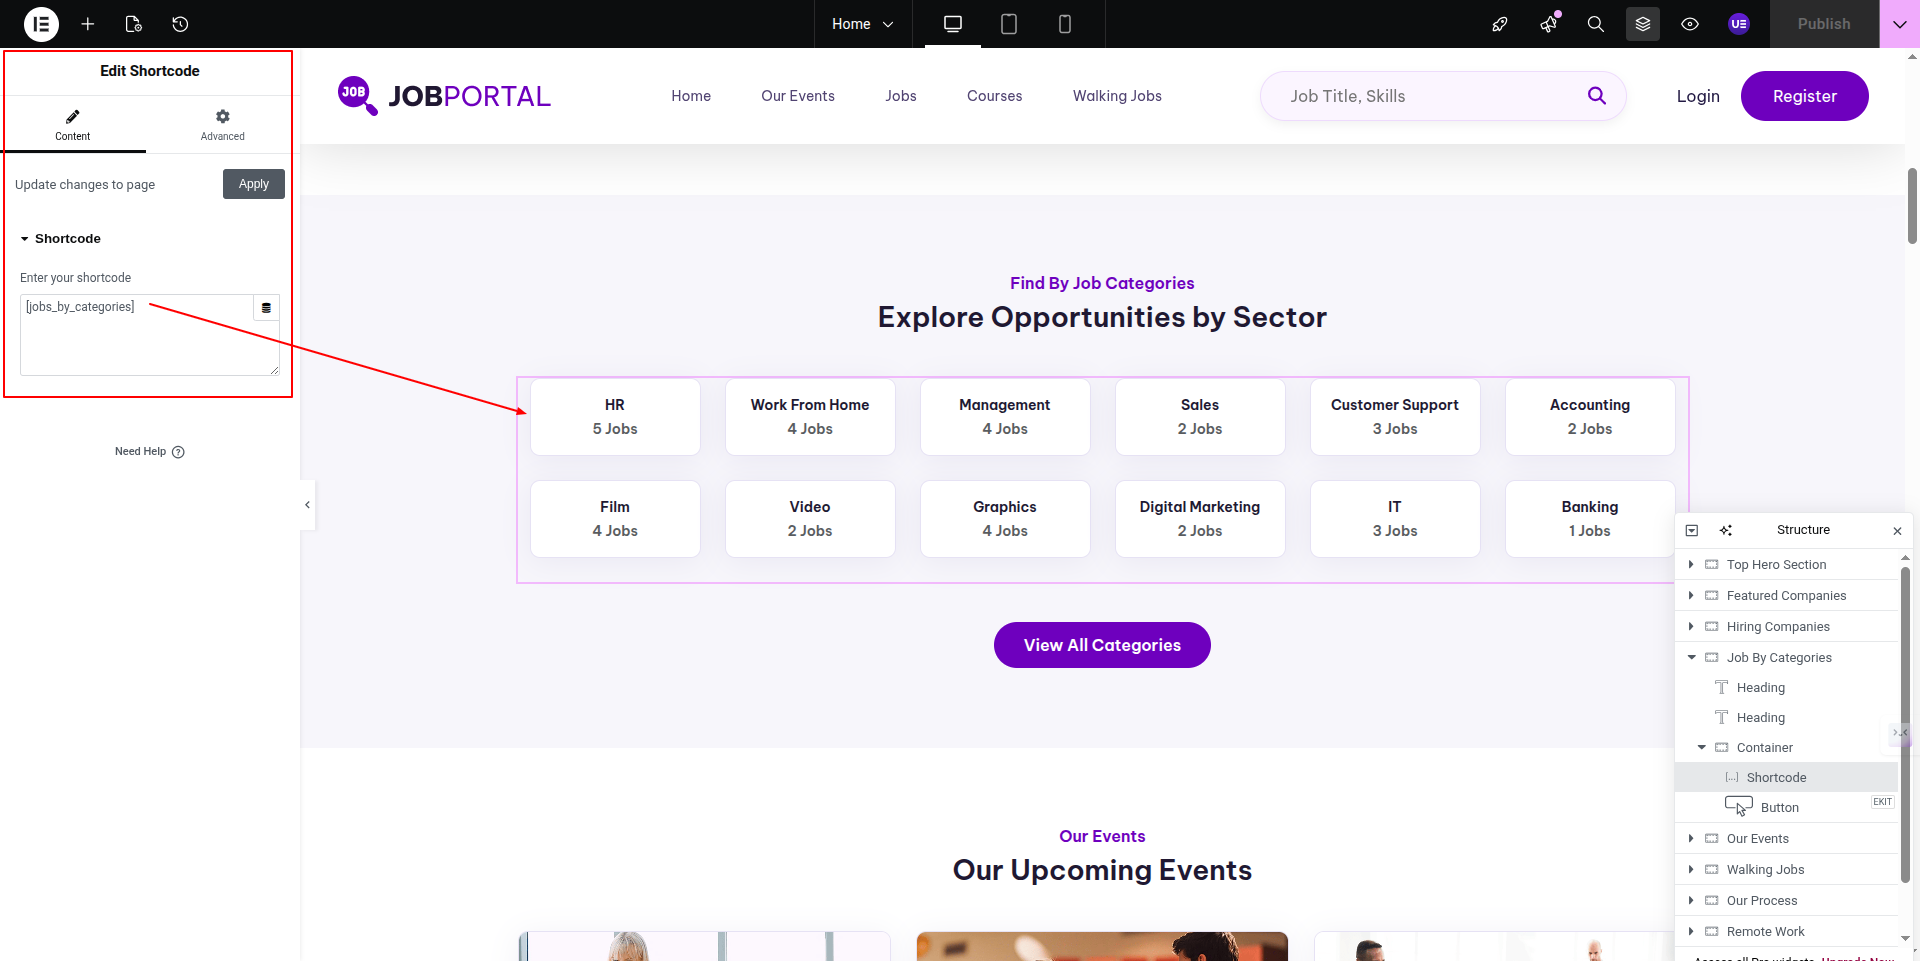1920x961 pixels.
Task: Click the preview page vertical scrollbar
Action: tap(1912, 205)
